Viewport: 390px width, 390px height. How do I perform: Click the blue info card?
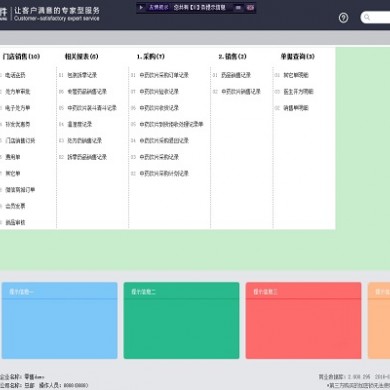pos(60,321)
